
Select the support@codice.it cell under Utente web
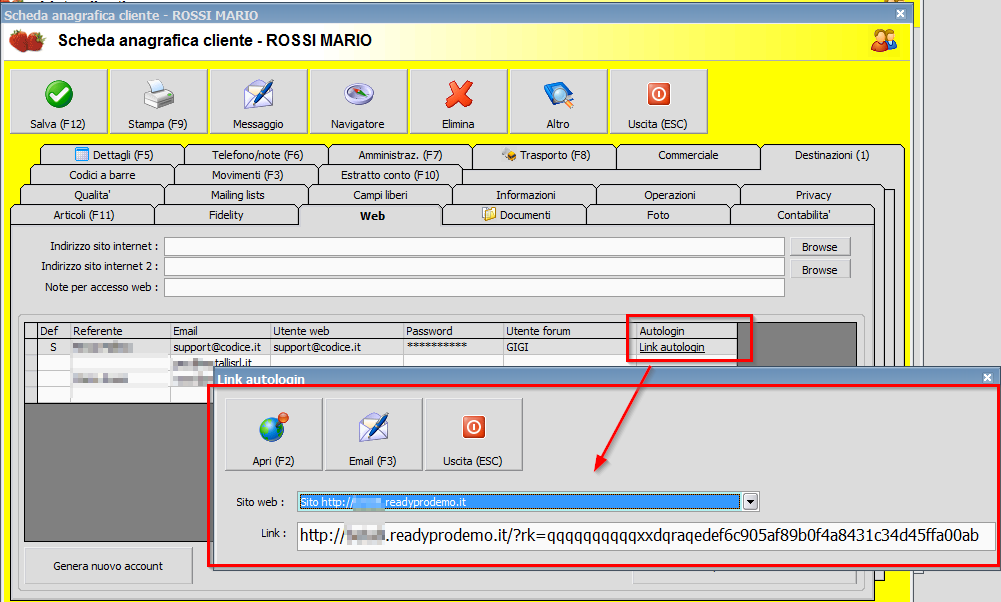(x=337, y=347)
